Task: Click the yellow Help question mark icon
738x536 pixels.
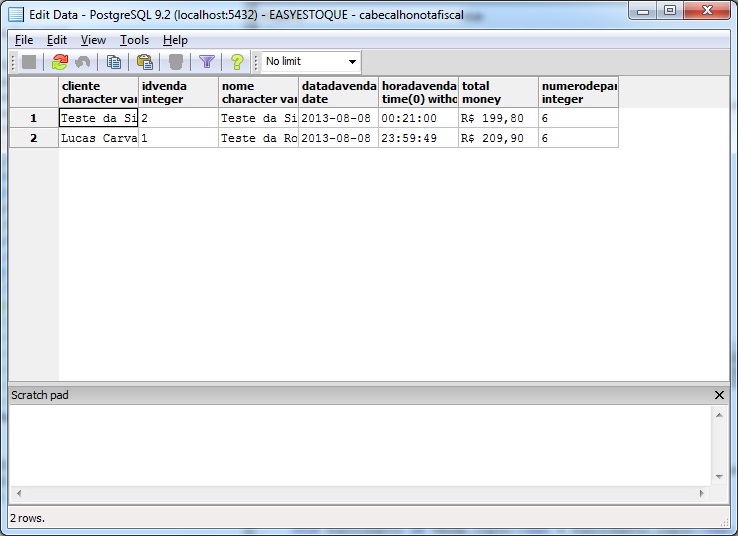Action: point(237,62)
